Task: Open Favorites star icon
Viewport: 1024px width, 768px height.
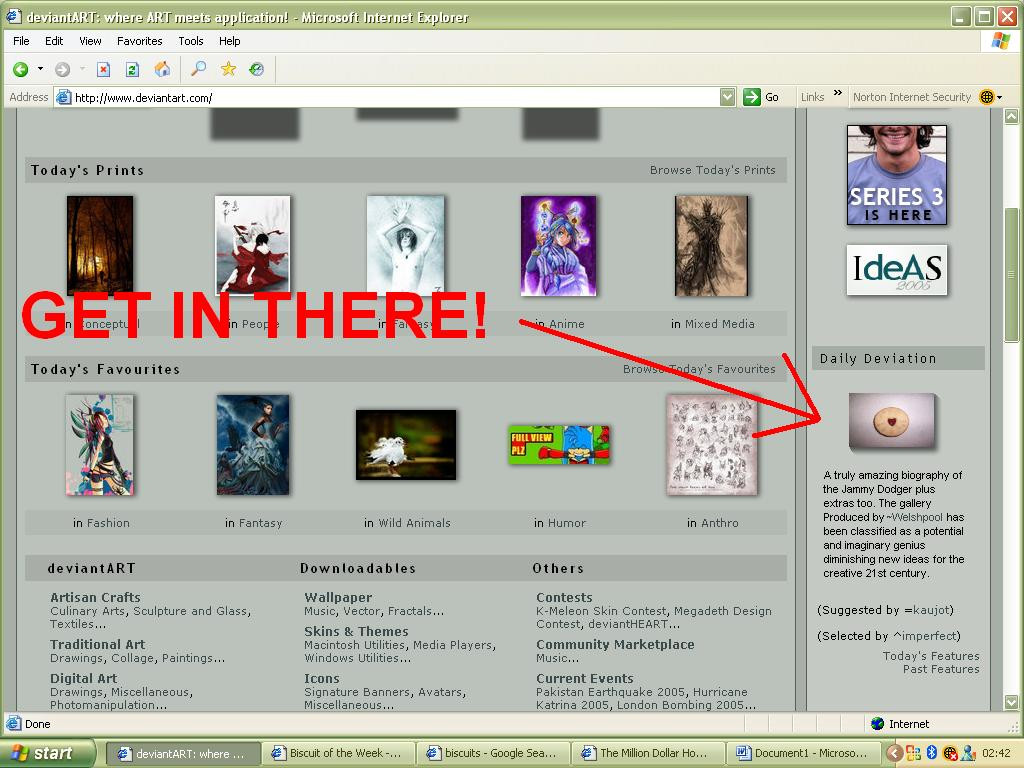Action: (x=228, y=69)
